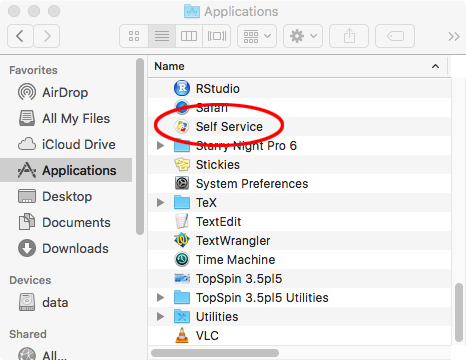Select System Preferences icon
The image size is (466, 360).
(x=182, y=183)
